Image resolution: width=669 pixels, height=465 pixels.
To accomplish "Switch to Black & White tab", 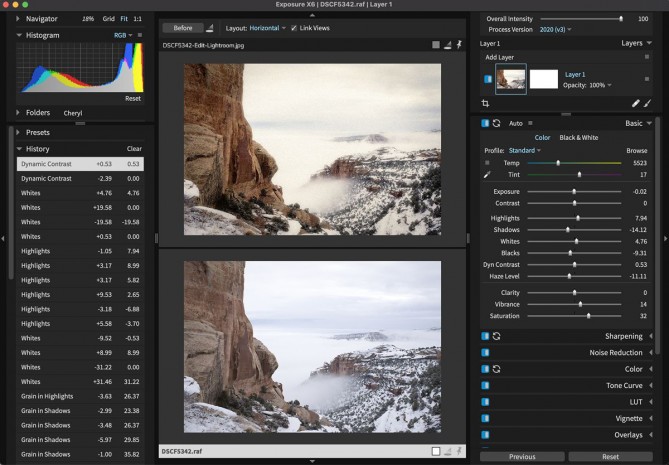I will pos(579,137).
